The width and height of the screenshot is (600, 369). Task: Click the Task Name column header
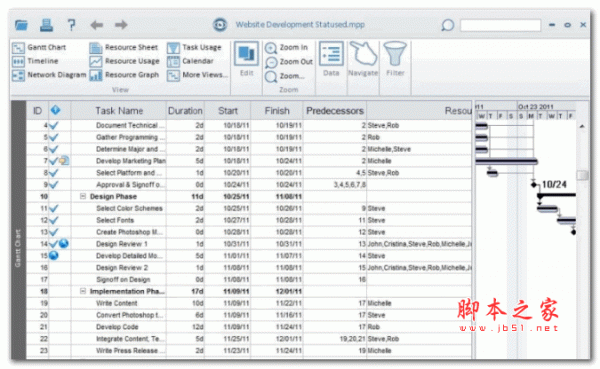point(119,111)
